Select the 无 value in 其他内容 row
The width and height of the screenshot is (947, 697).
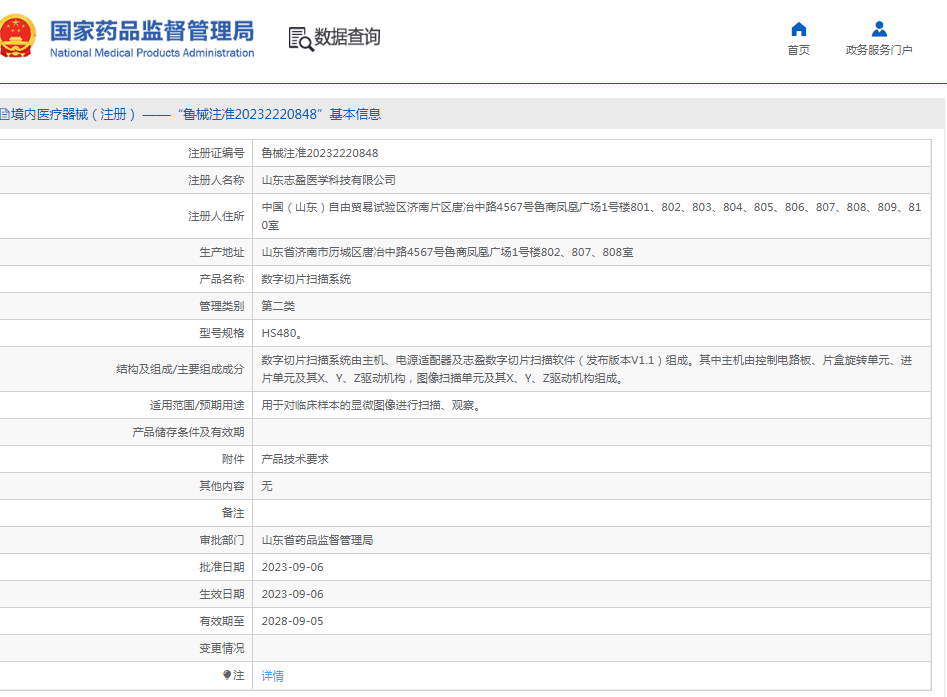pyautogui.click(x=267, y=486)
